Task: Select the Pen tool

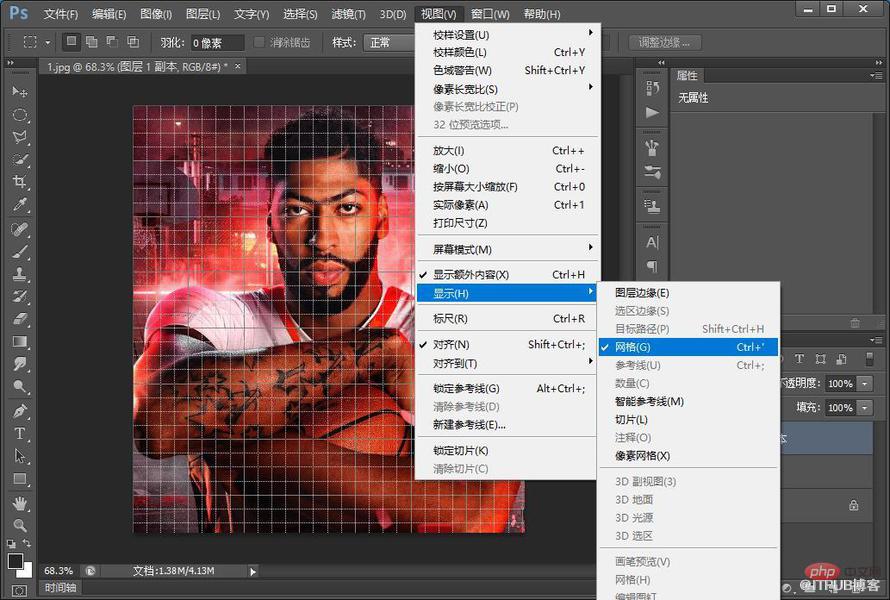Action: [20, 411]
